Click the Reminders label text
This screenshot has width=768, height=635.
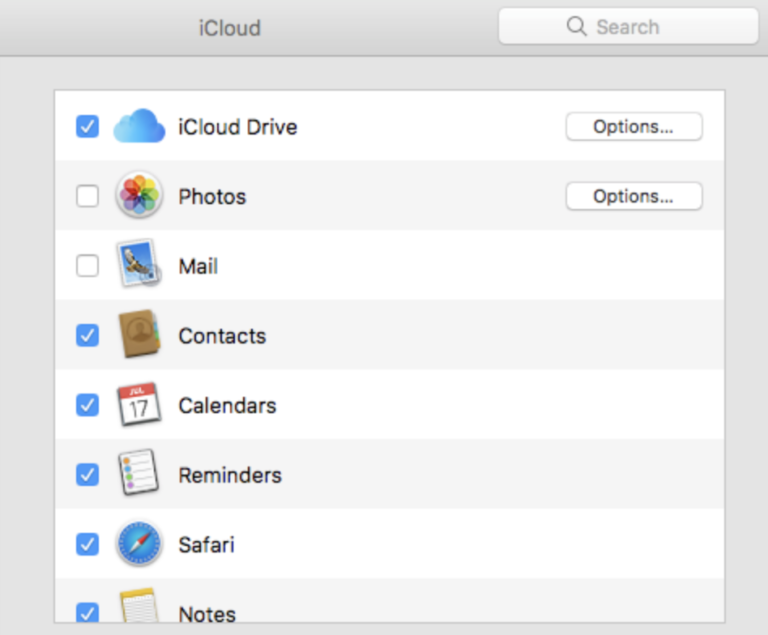point(230,475)
